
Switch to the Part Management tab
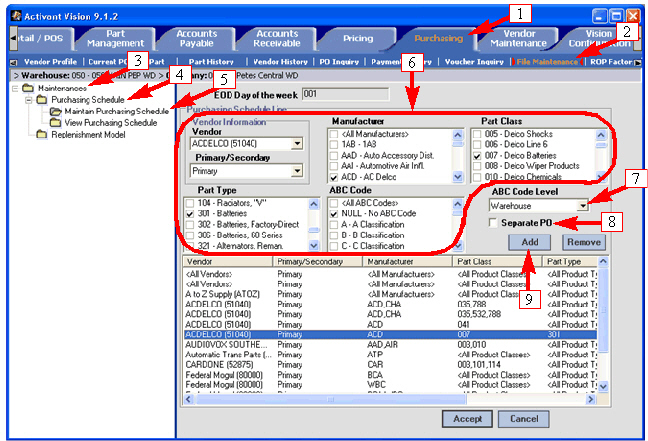[x=115, y=38]
